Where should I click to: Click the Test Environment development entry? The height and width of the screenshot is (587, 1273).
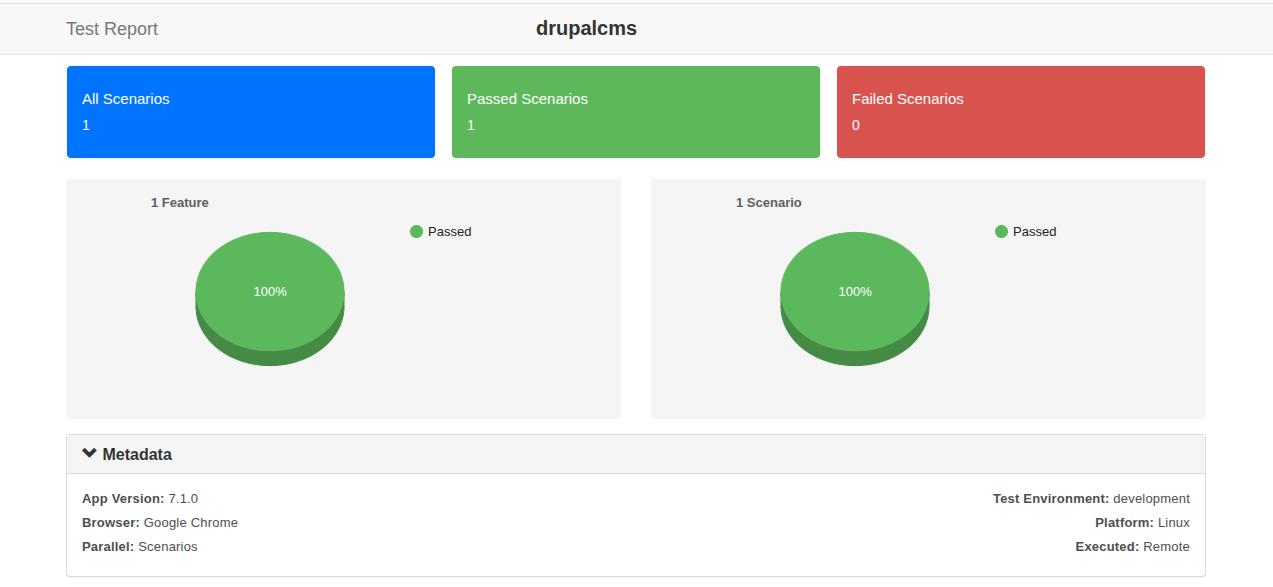click(x=1091, y=498)
